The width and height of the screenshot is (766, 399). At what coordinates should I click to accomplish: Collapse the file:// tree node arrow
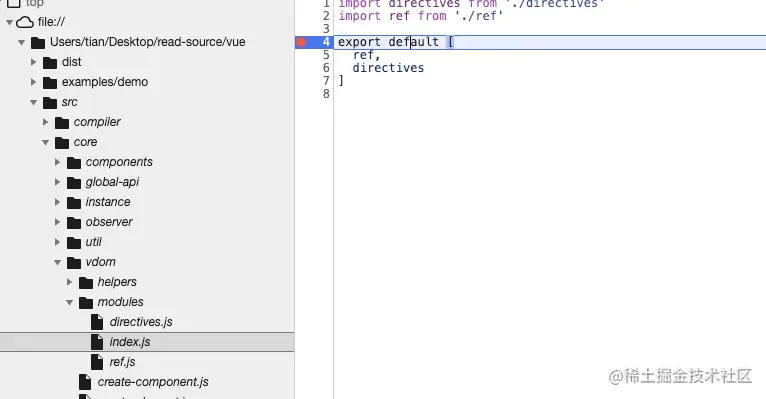(9, 22)
